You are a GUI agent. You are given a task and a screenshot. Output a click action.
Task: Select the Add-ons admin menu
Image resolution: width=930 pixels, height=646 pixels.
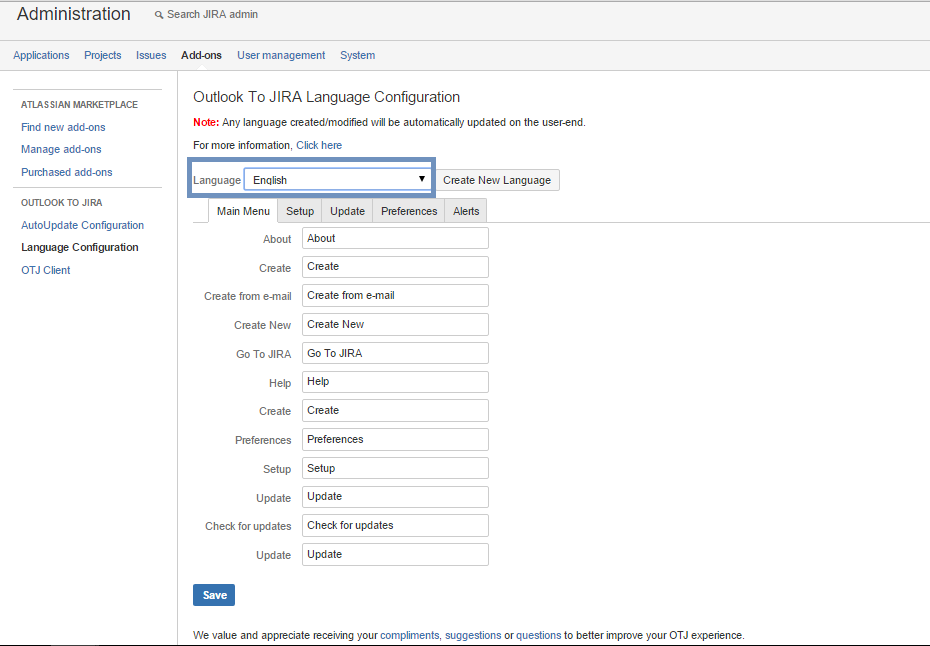pyautogui.click(x=202, y=55)
